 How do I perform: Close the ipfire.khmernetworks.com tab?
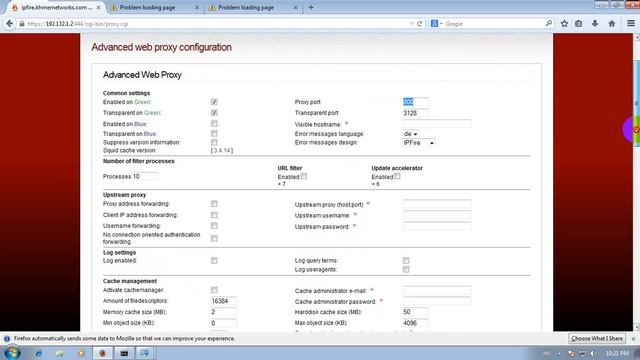pyautogui.click(x=98, y=7)
